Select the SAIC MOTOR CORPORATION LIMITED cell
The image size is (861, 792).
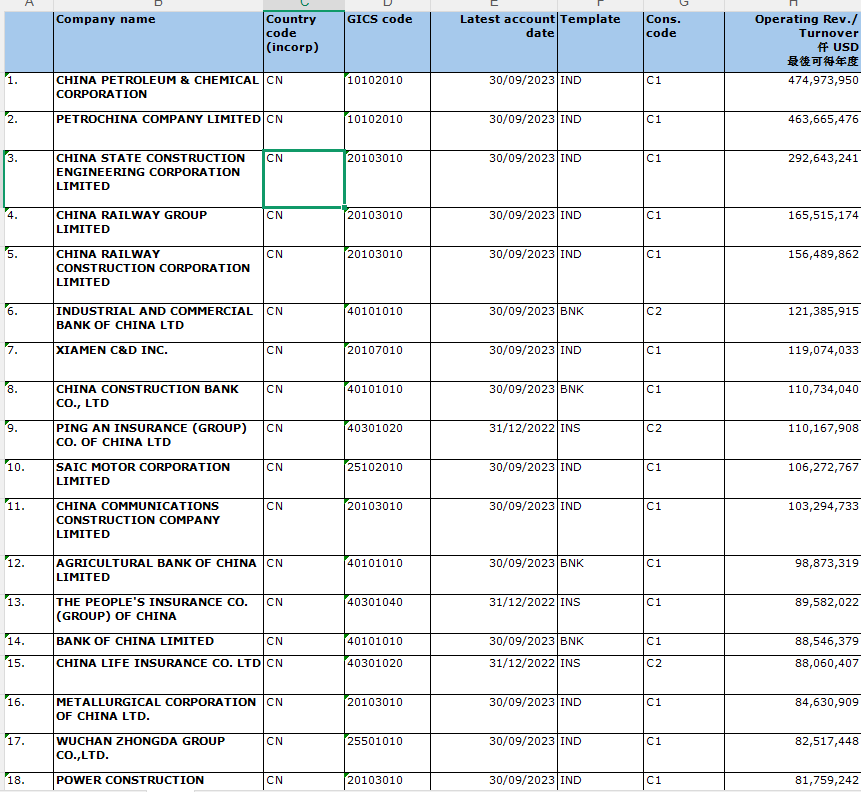point(158,474)
